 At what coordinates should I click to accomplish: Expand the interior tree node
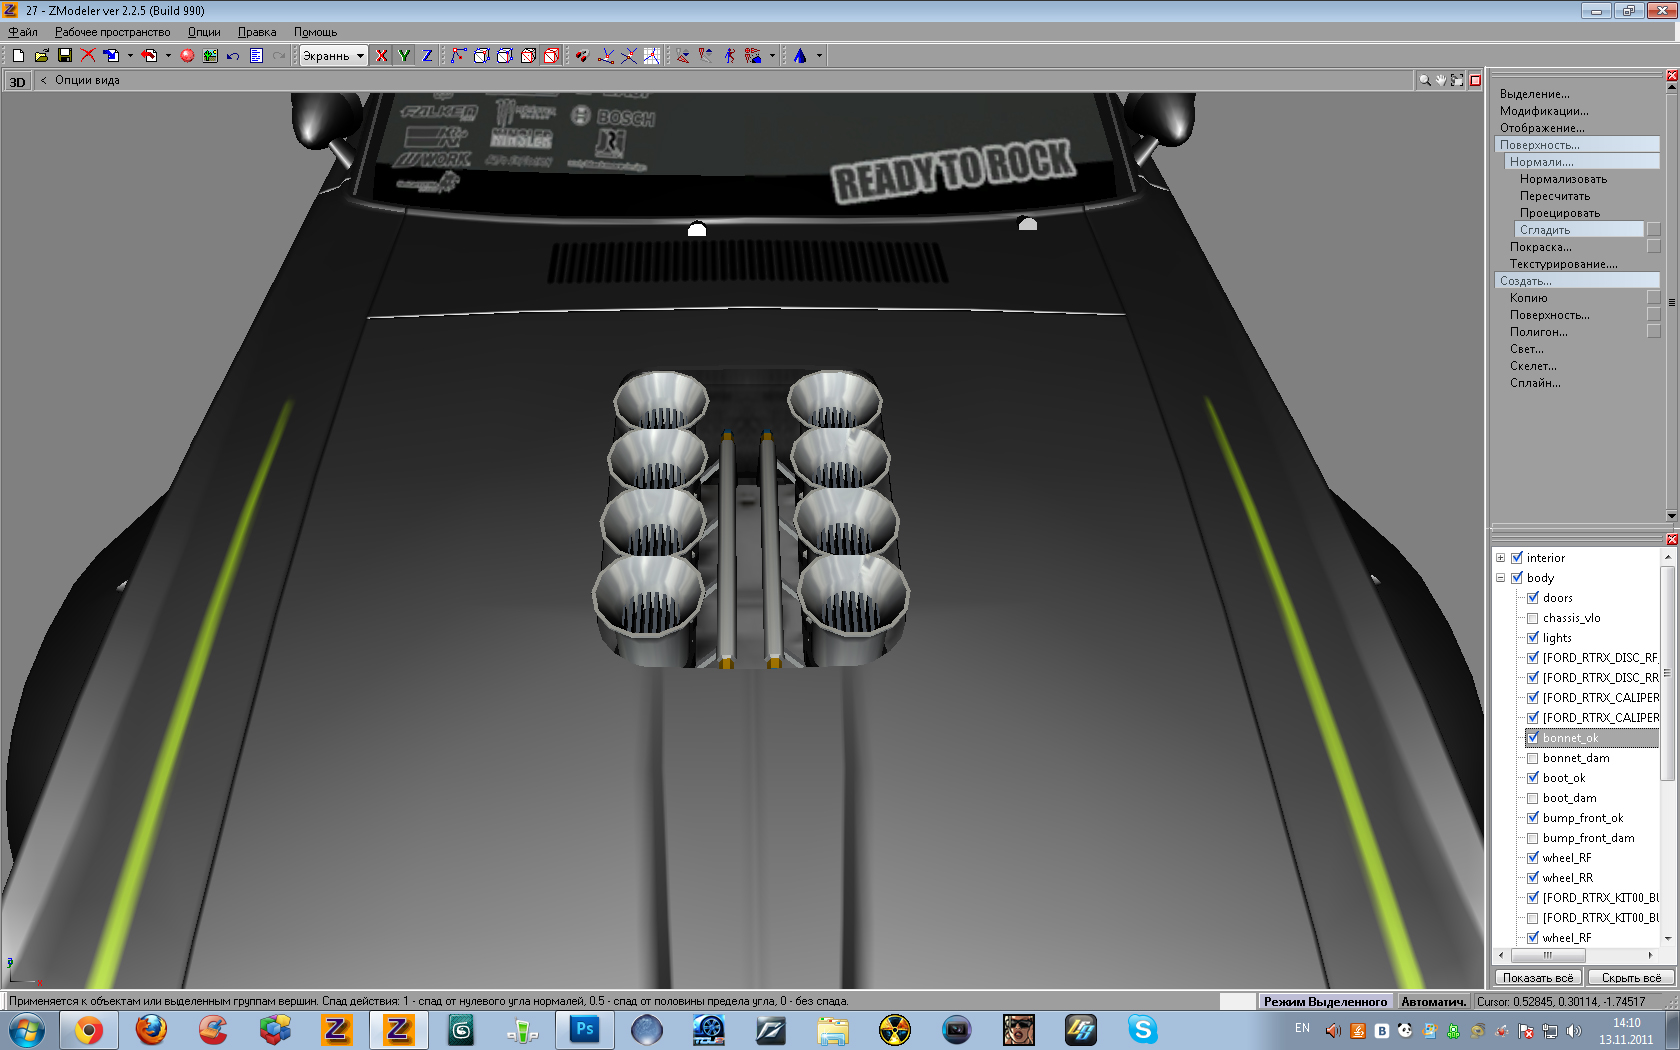[1500, 558]
